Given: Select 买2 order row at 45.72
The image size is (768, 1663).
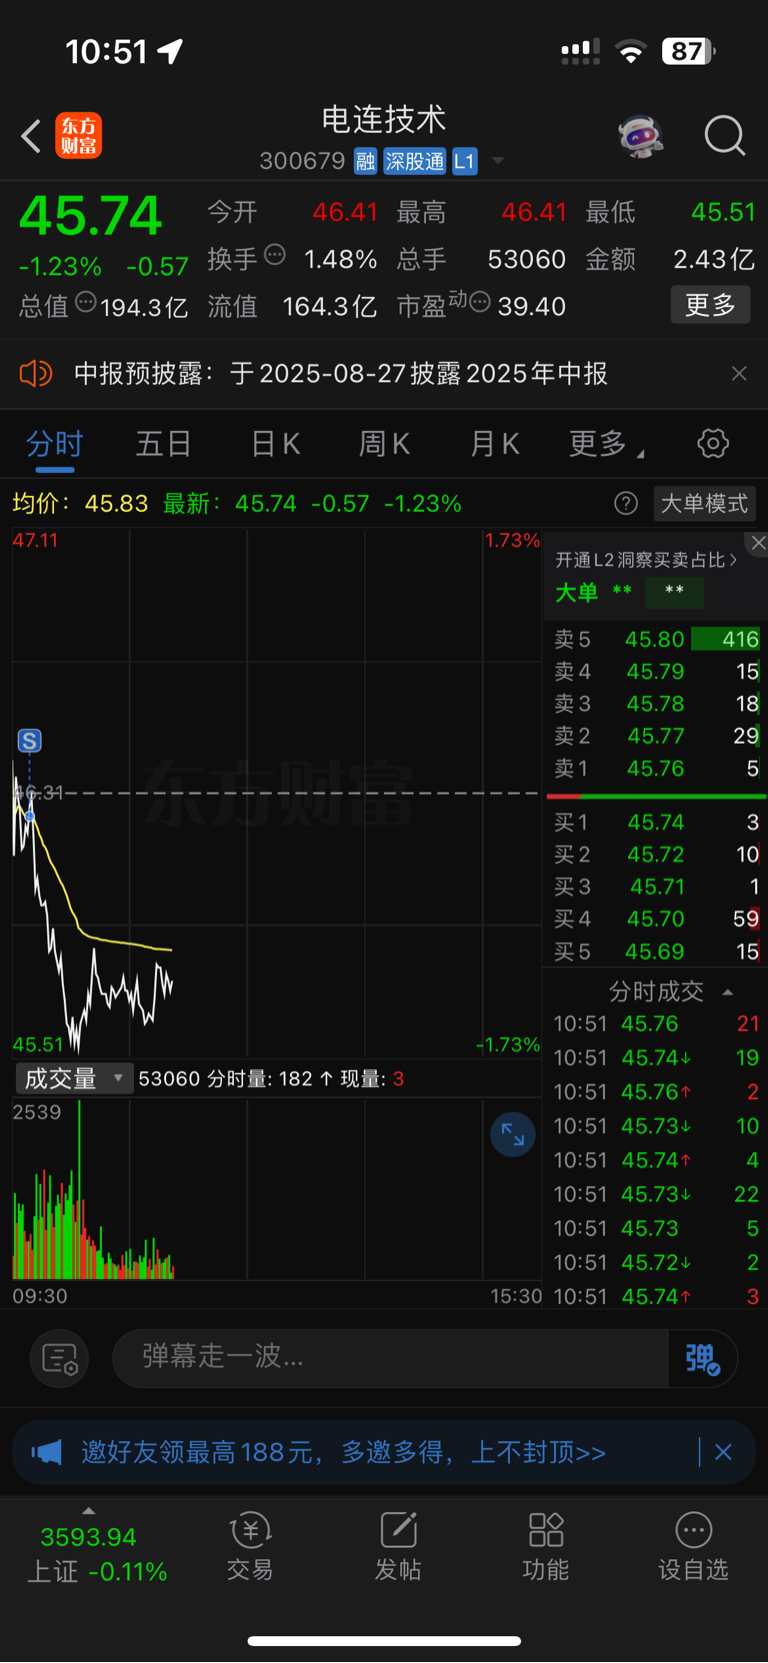Looking at the screenshot, I should (x=656, y=854).
